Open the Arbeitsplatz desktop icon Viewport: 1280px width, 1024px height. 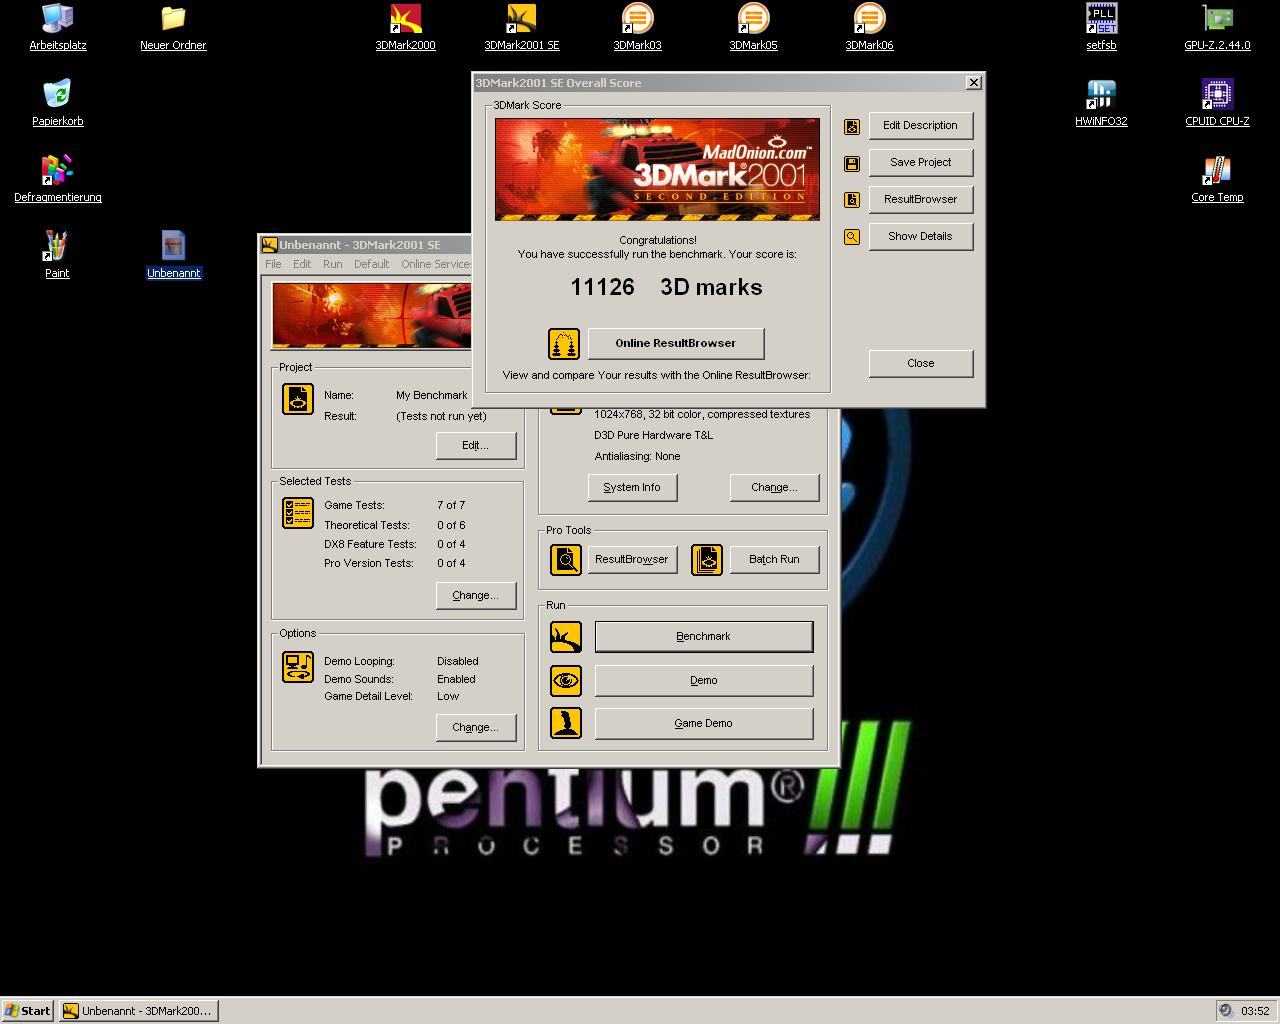(57, 27)
